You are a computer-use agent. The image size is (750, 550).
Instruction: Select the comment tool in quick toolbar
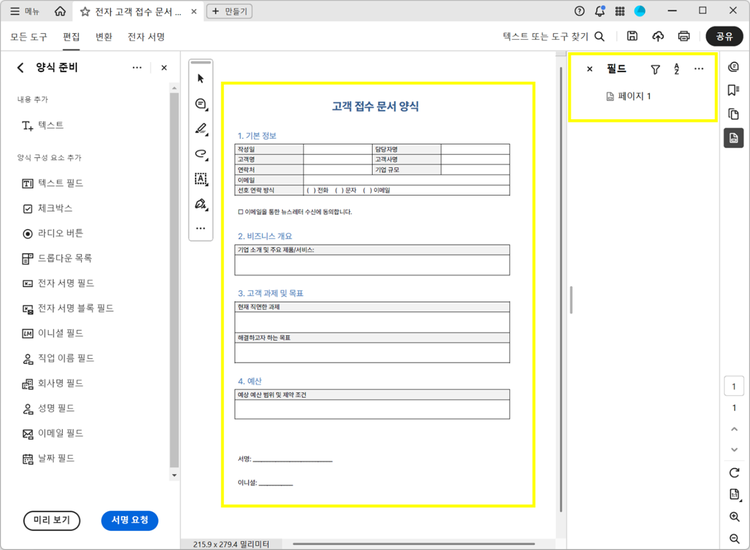click(201, 104)
